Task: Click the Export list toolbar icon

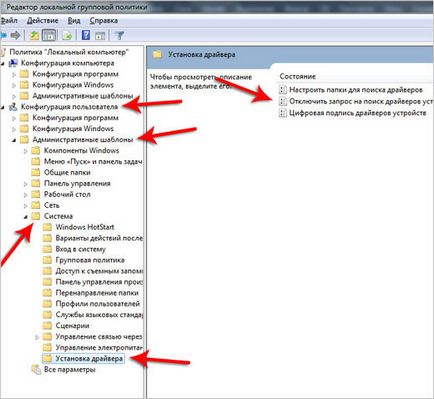Action: [x=67, y=35]
